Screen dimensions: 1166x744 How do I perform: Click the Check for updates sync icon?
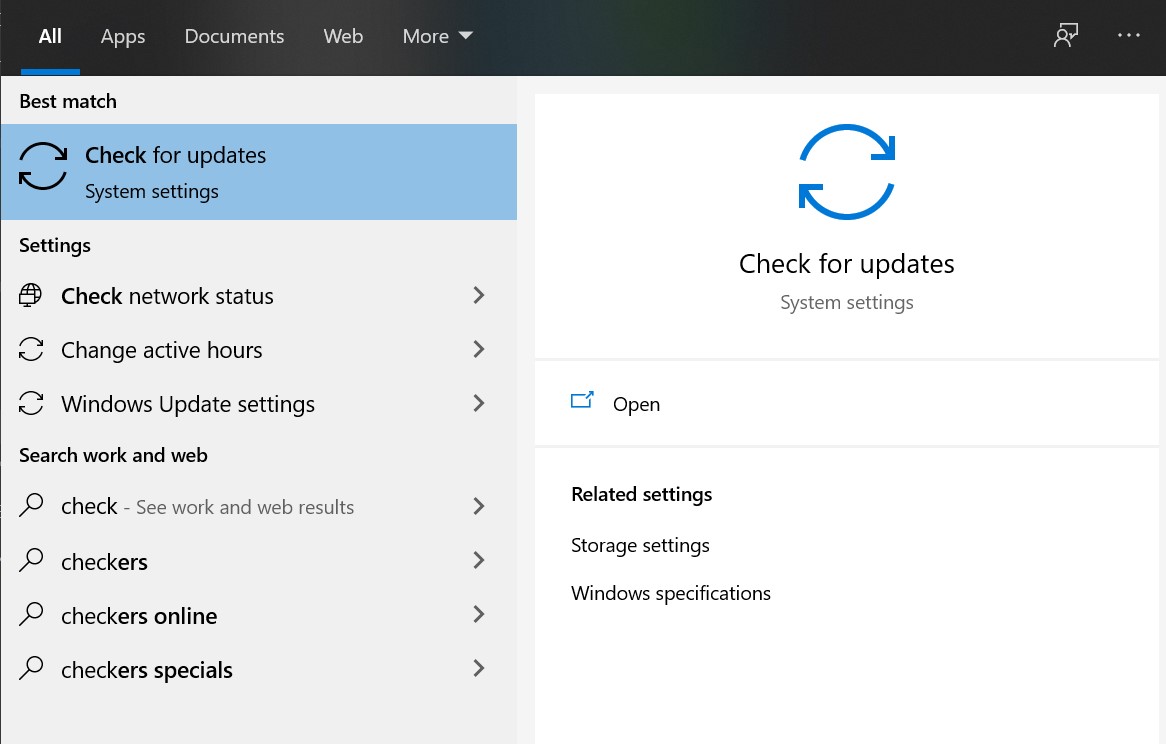tap(42, 168)
